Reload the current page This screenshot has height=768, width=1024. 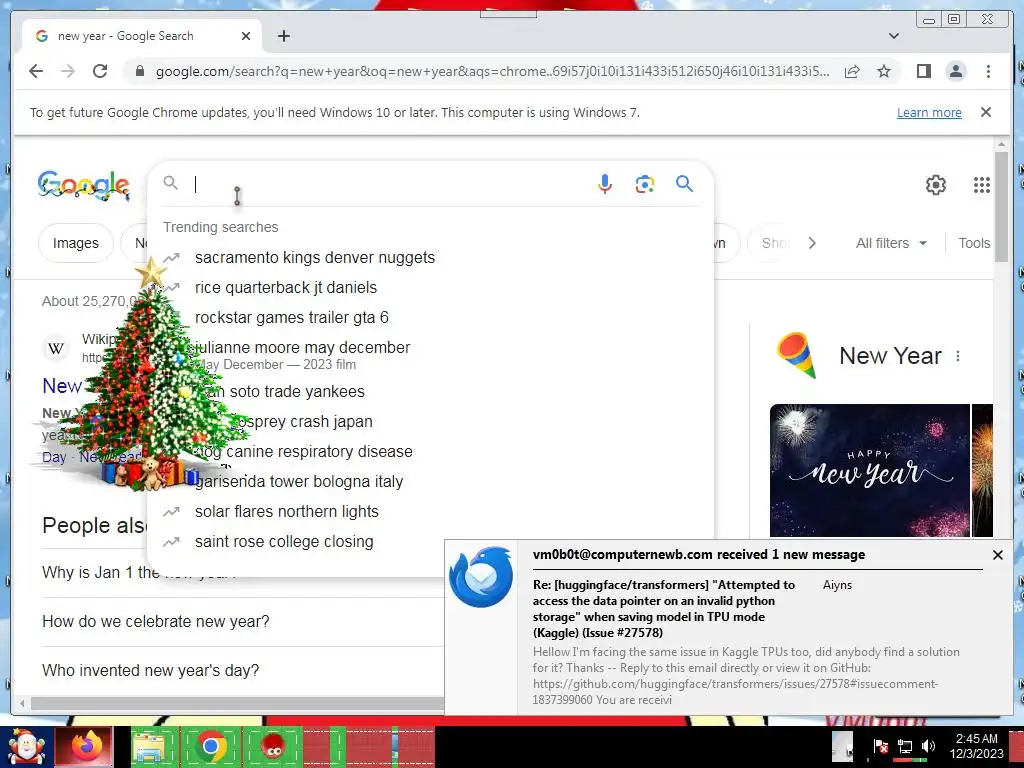click(100, 71)
